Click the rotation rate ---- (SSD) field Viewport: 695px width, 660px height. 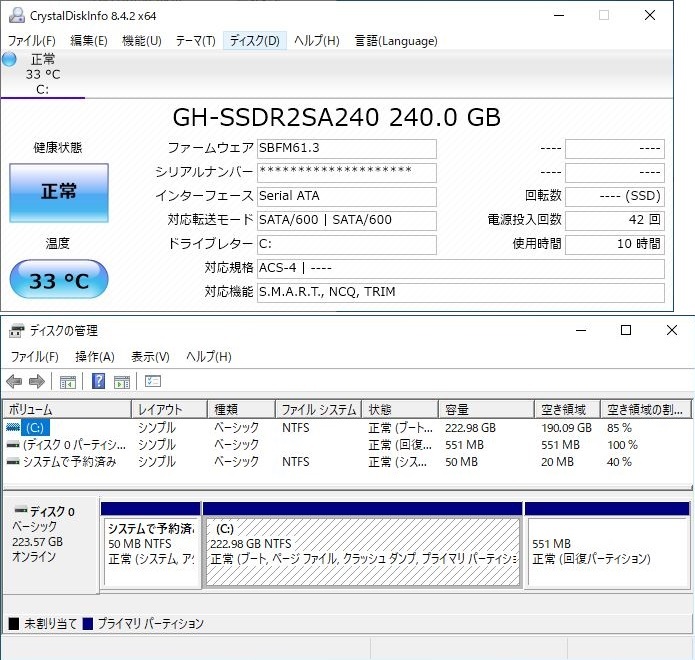tap(615, 196)
